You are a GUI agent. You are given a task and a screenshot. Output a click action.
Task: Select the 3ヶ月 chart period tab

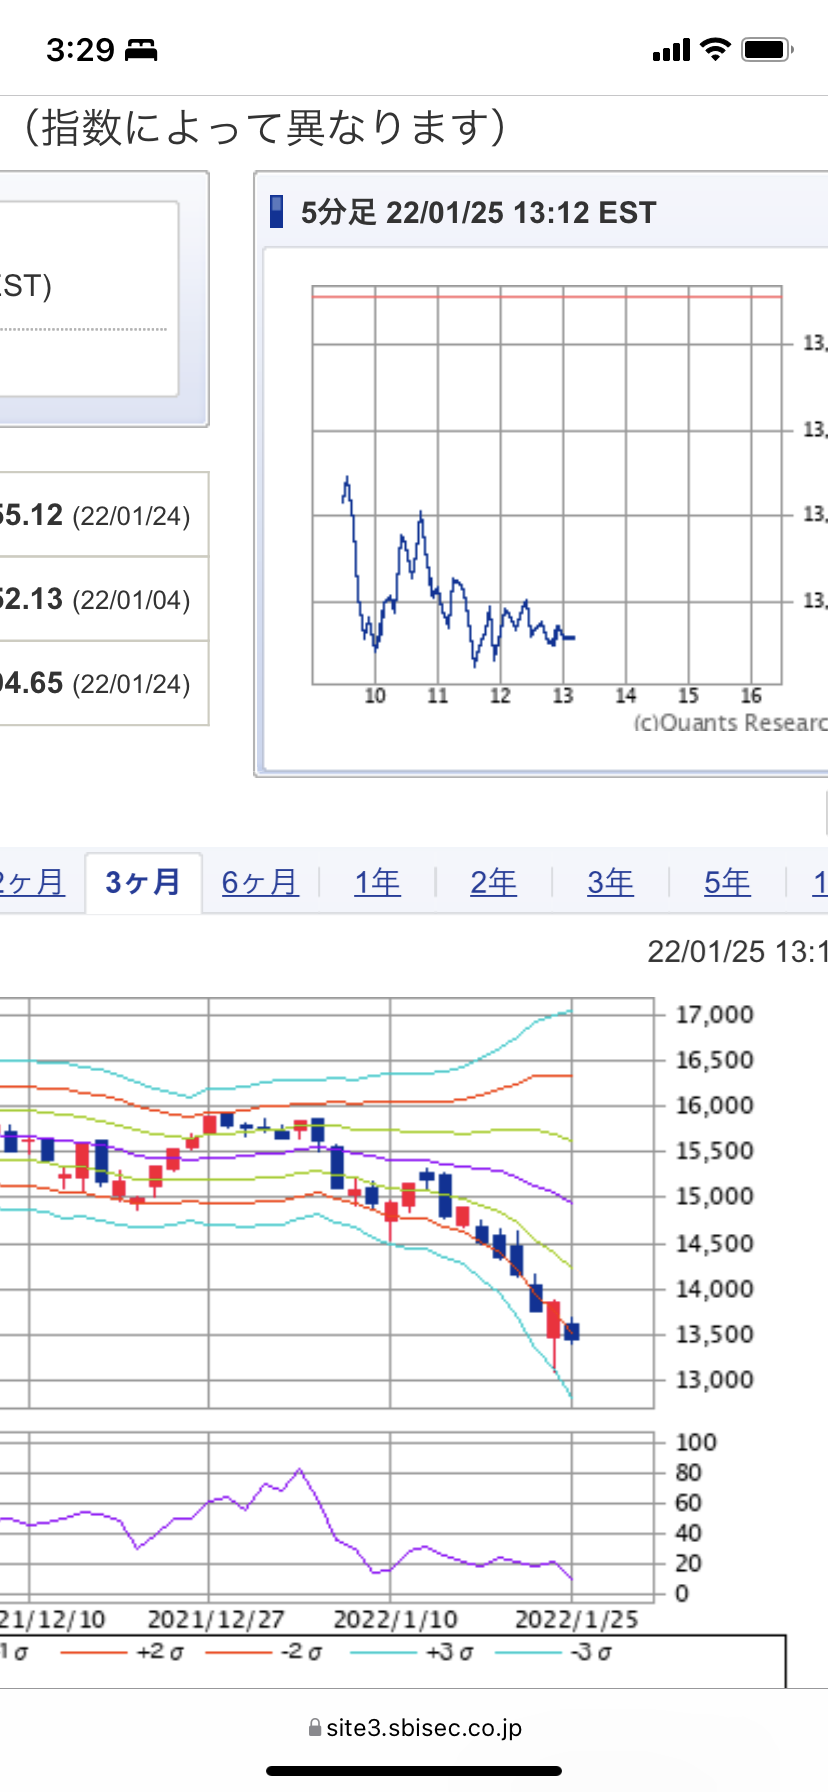click(x=143, y=882)
